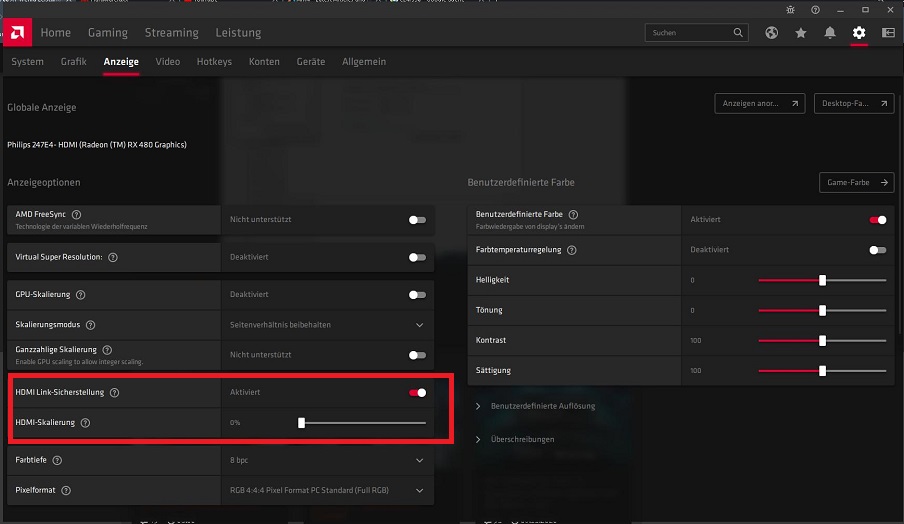Click the AMD logo icon
The image size is (904, 524).
tap(17, 32)
